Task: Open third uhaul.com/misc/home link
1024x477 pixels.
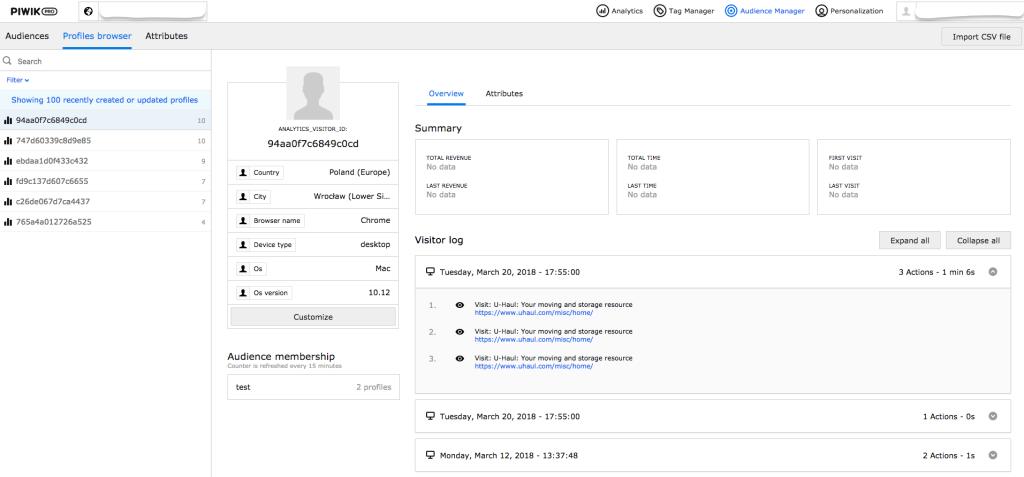Action: [534, 366]
